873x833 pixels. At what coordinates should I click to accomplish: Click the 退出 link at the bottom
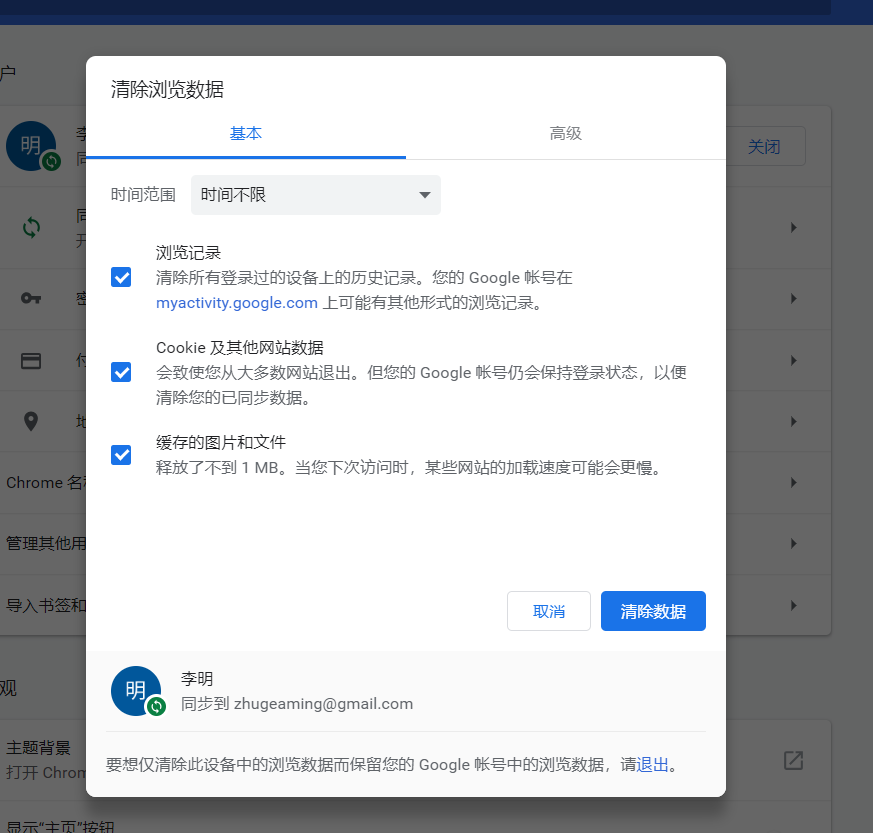tap(651, 763)
